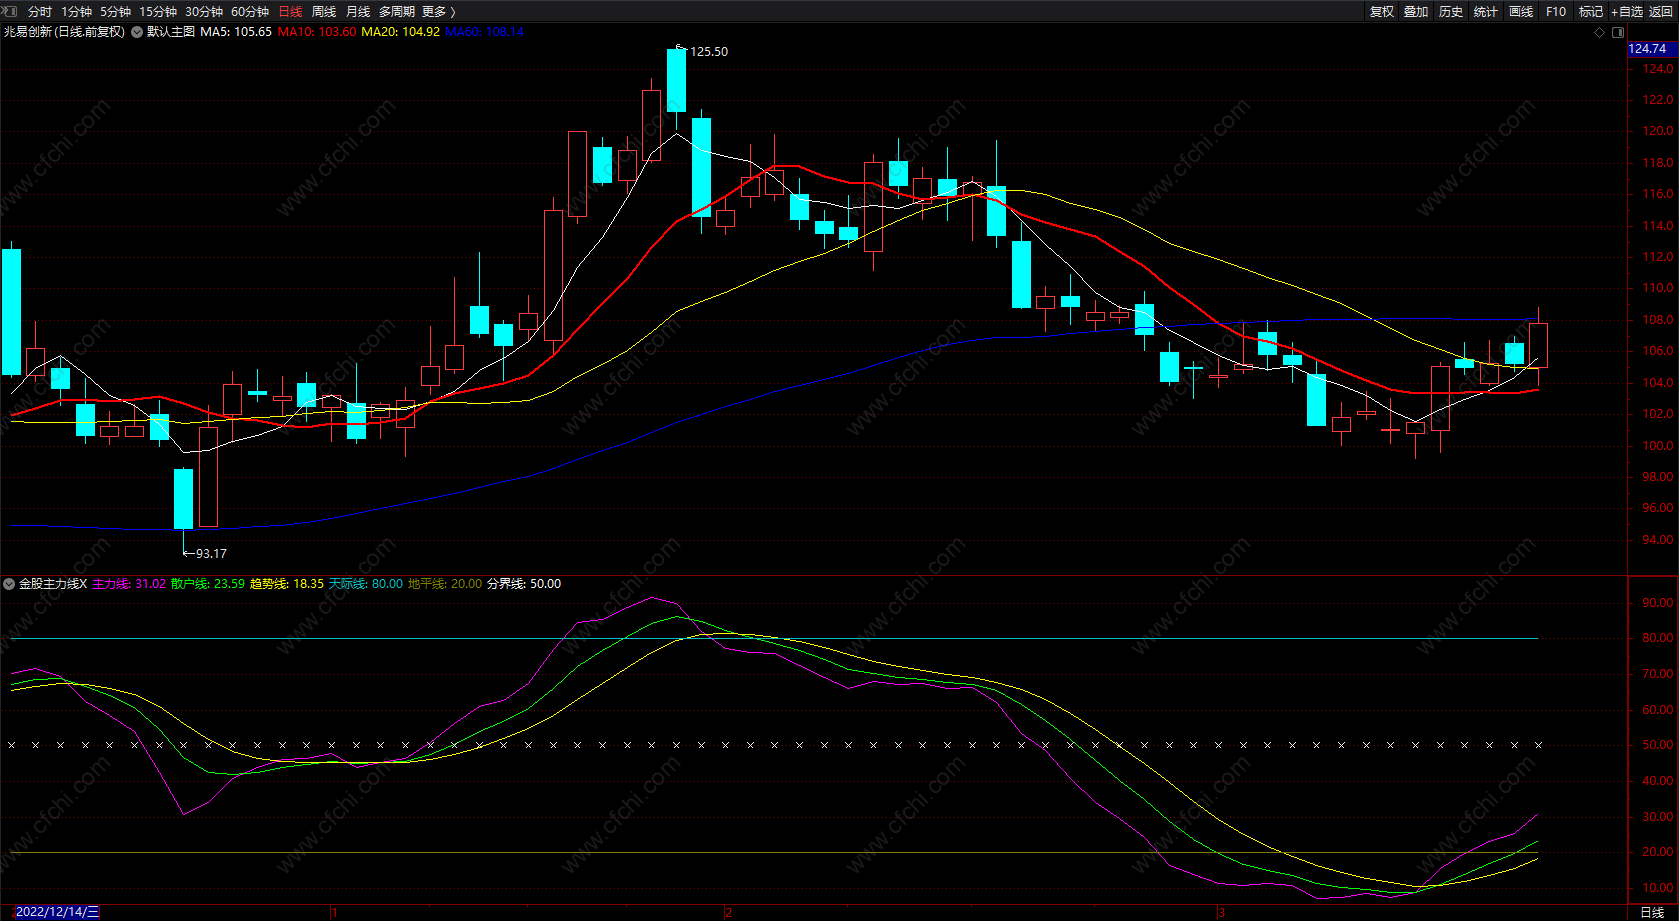Open the 叠加 overlay tool
1679x921 pixels.
point(1415,11)
